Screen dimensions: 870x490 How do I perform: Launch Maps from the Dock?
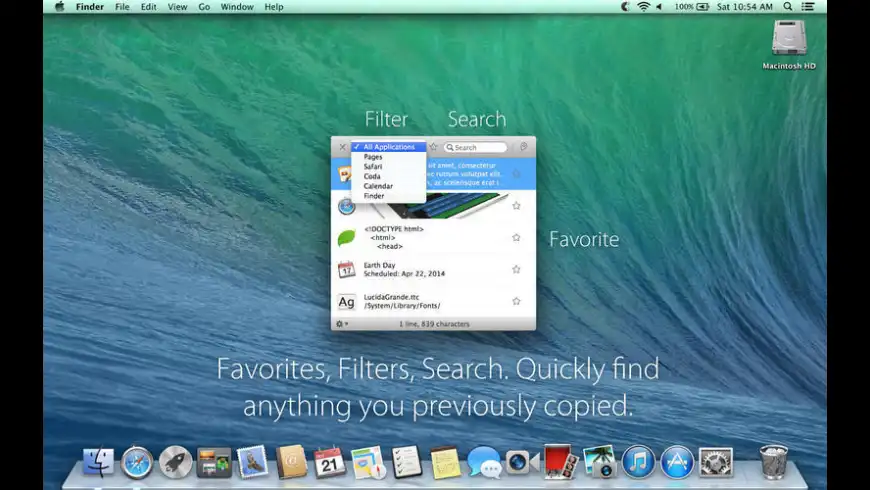tap(368, 462)
